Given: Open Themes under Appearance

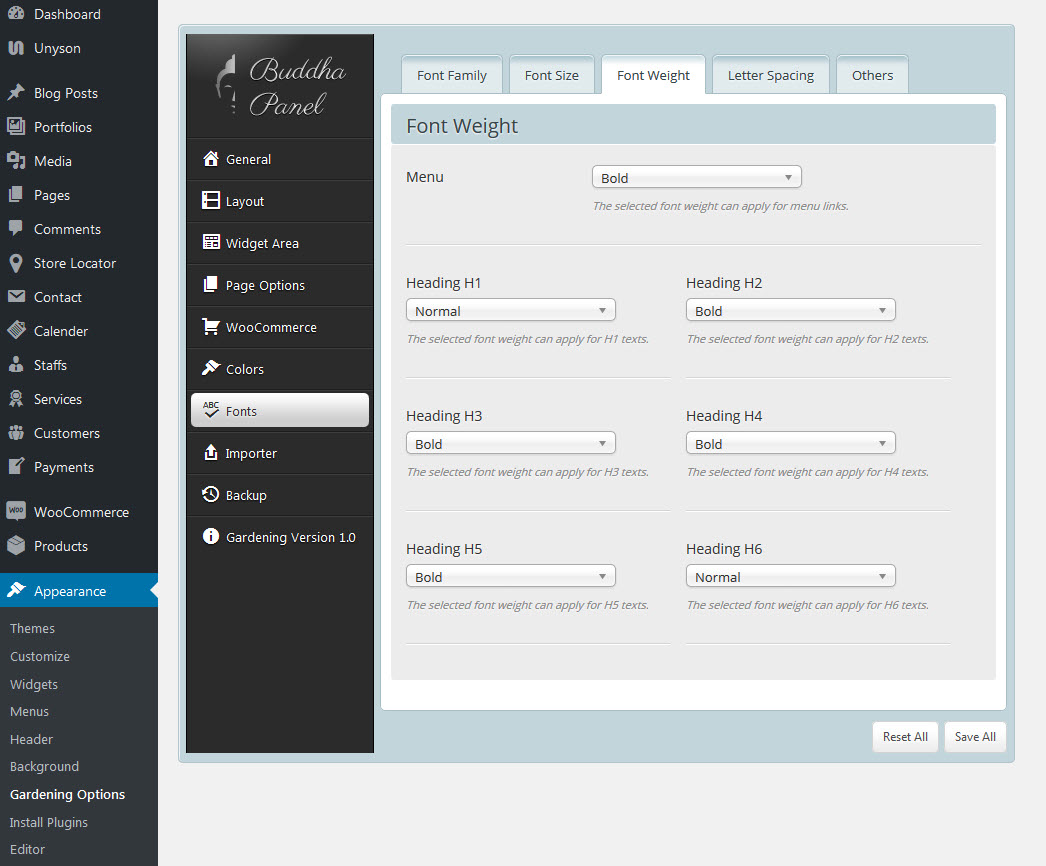Looking at the screenshot, I should [x=32, y=628].
